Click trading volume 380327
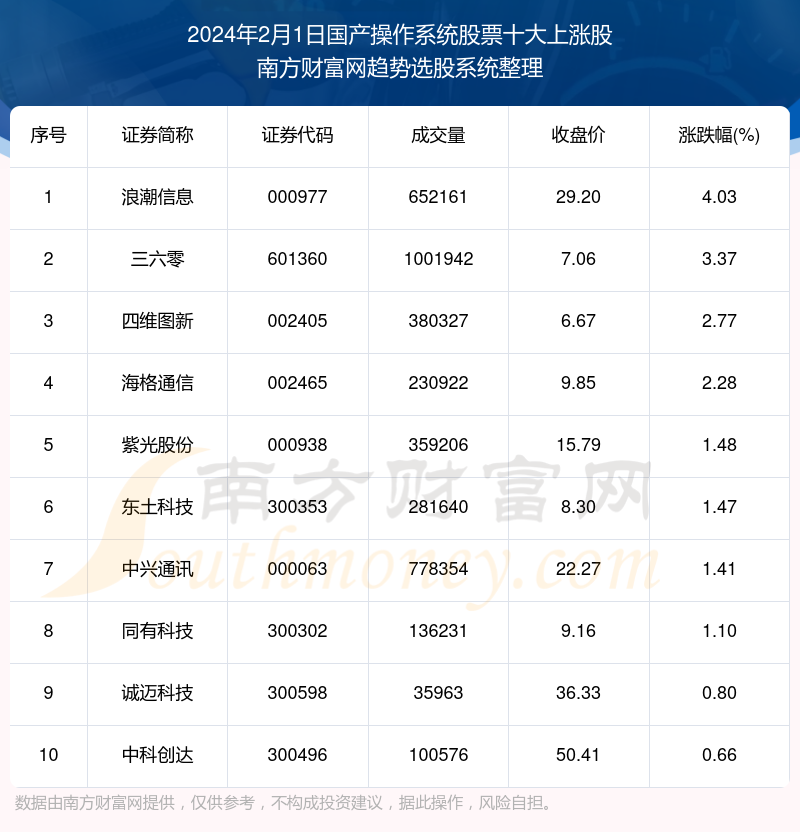The width and height of the screenshot is (800, 832). tap(438, 321)
